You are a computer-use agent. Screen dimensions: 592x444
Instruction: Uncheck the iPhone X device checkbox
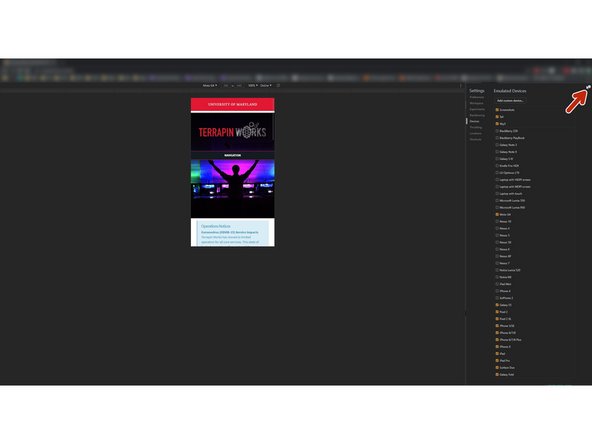point(497,347)
